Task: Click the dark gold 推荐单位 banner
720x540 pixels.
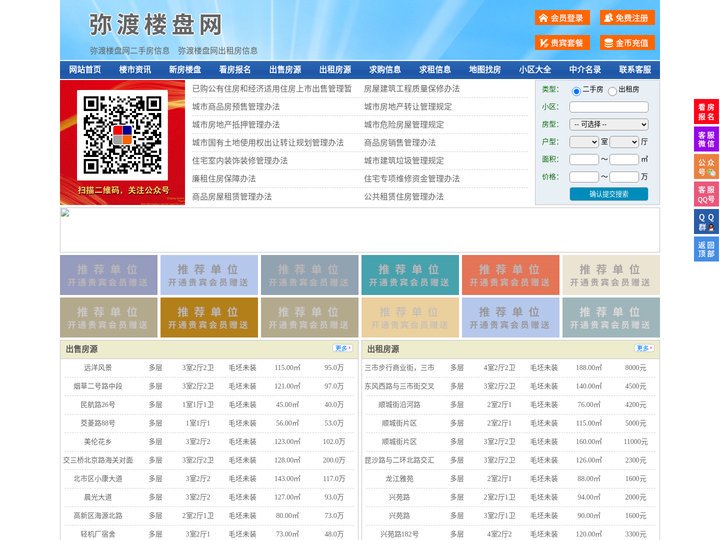Action: [209, 317]
